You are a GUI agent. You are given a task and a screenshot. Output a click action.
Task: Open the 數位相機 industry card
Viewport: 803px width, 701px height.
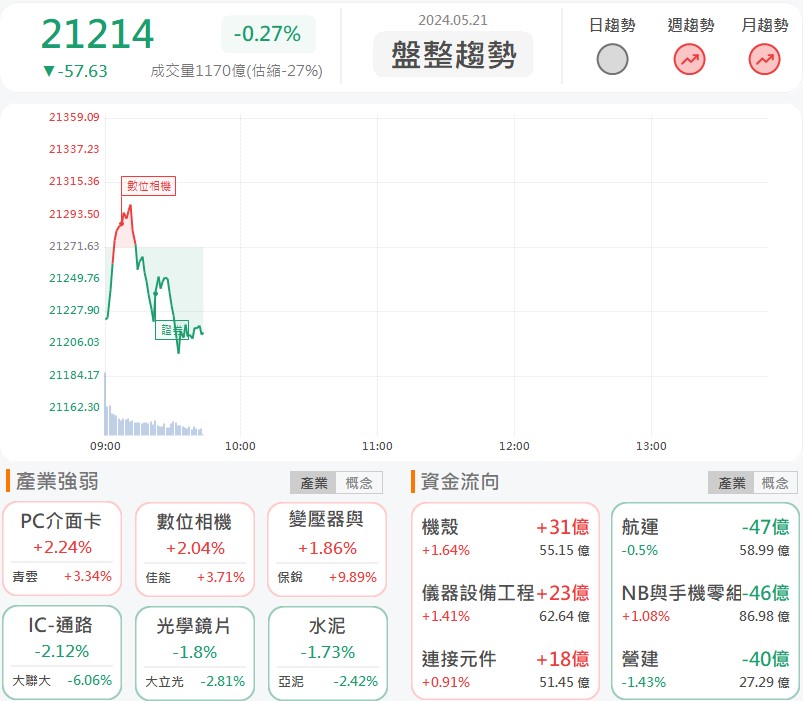pyautogui.click(x=194, y=548)
